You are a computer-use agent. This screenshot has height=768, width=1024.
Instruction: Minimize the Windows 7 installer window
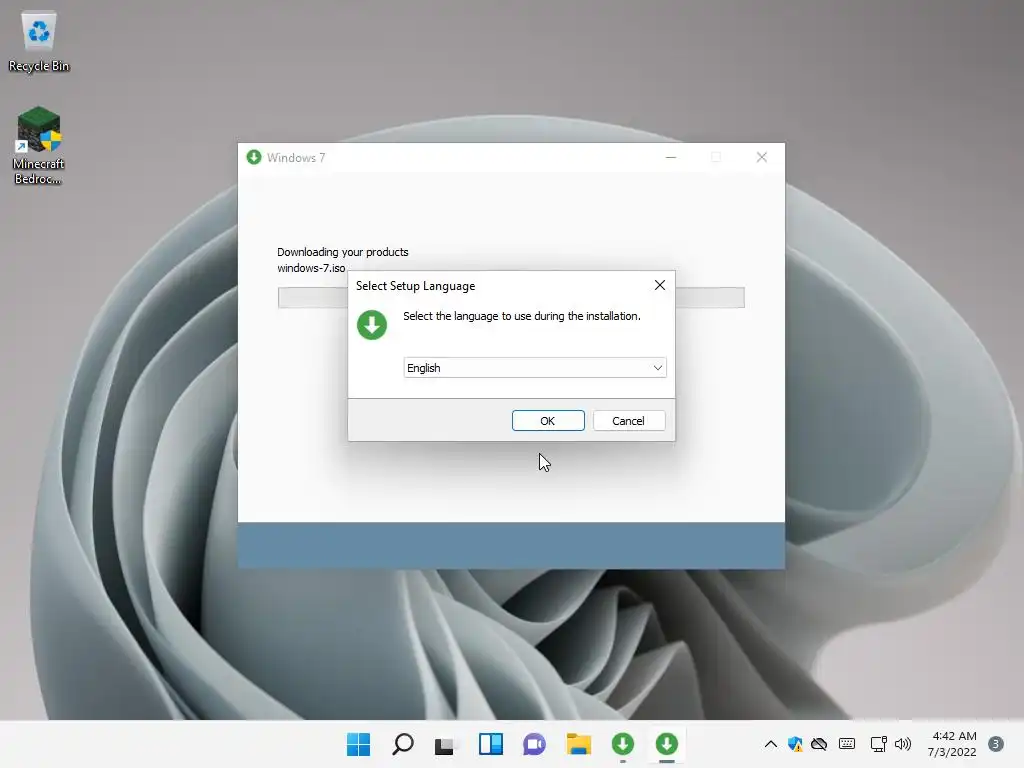[x=671, y=157]
